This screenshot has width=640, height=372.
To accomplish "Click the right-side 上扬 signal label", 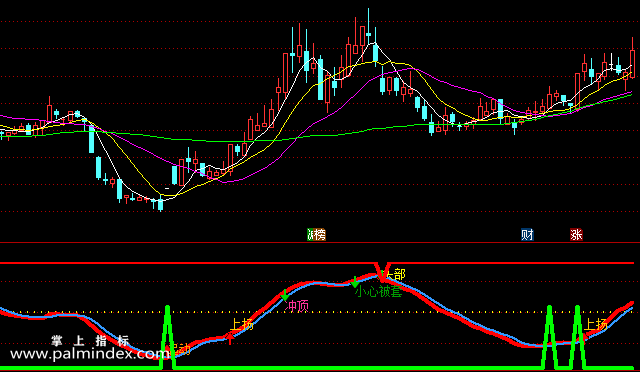I will (x=596, y=325).
